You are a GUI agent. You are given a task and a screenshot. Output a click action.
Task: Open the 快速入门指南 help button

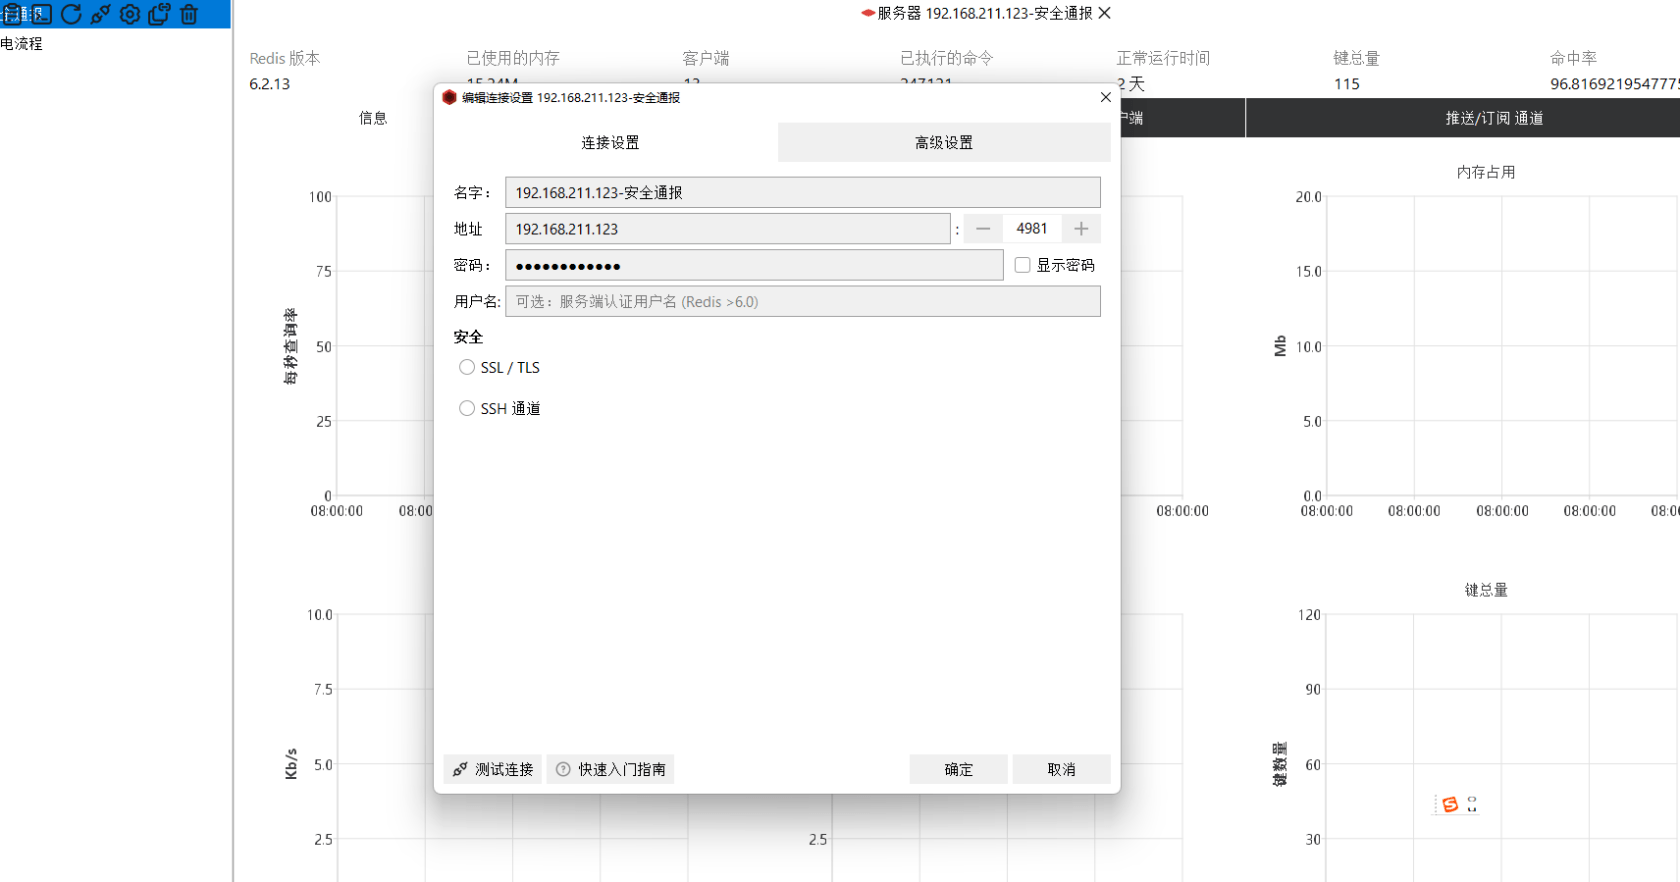pyautogui.click(x=610, y=769)
